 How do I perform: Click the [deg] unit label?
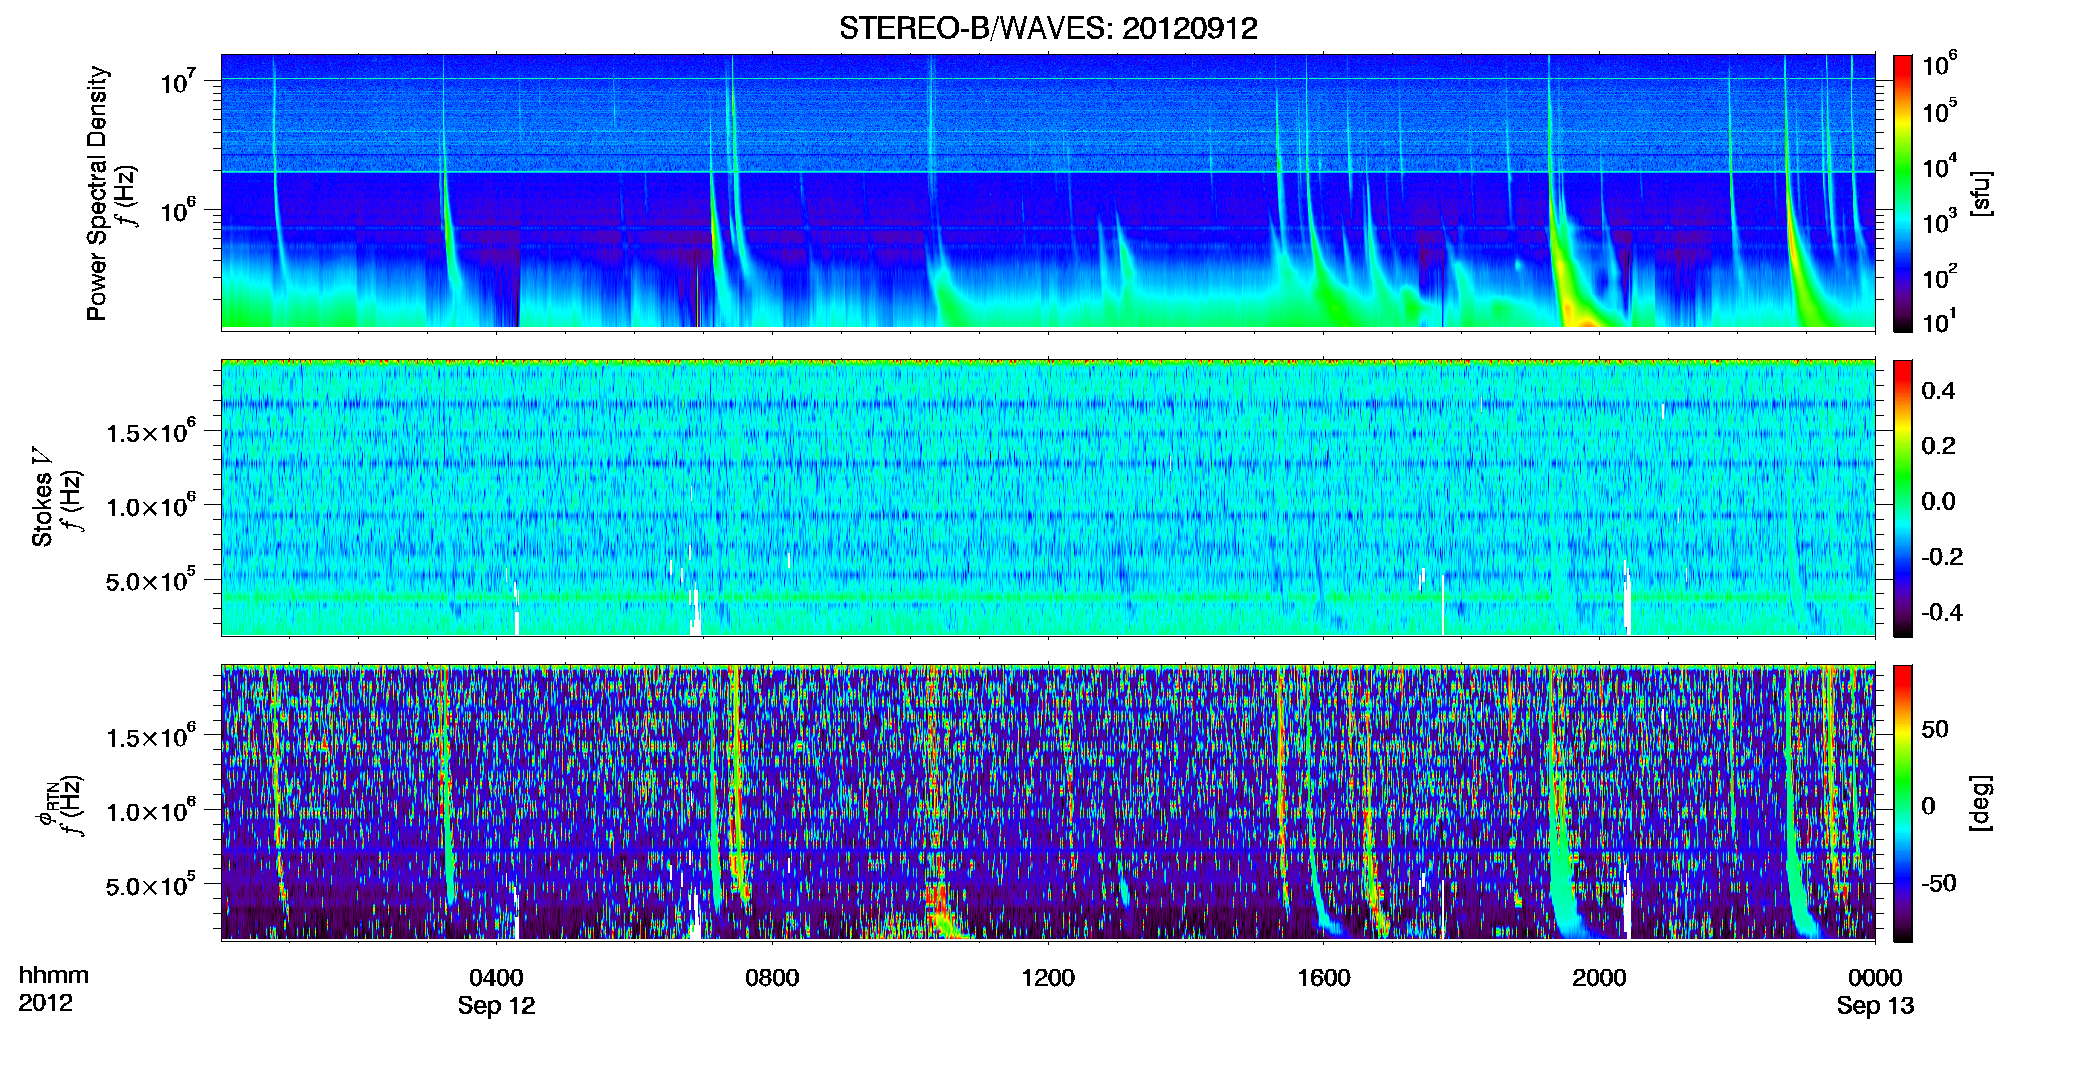(1981, 803)
